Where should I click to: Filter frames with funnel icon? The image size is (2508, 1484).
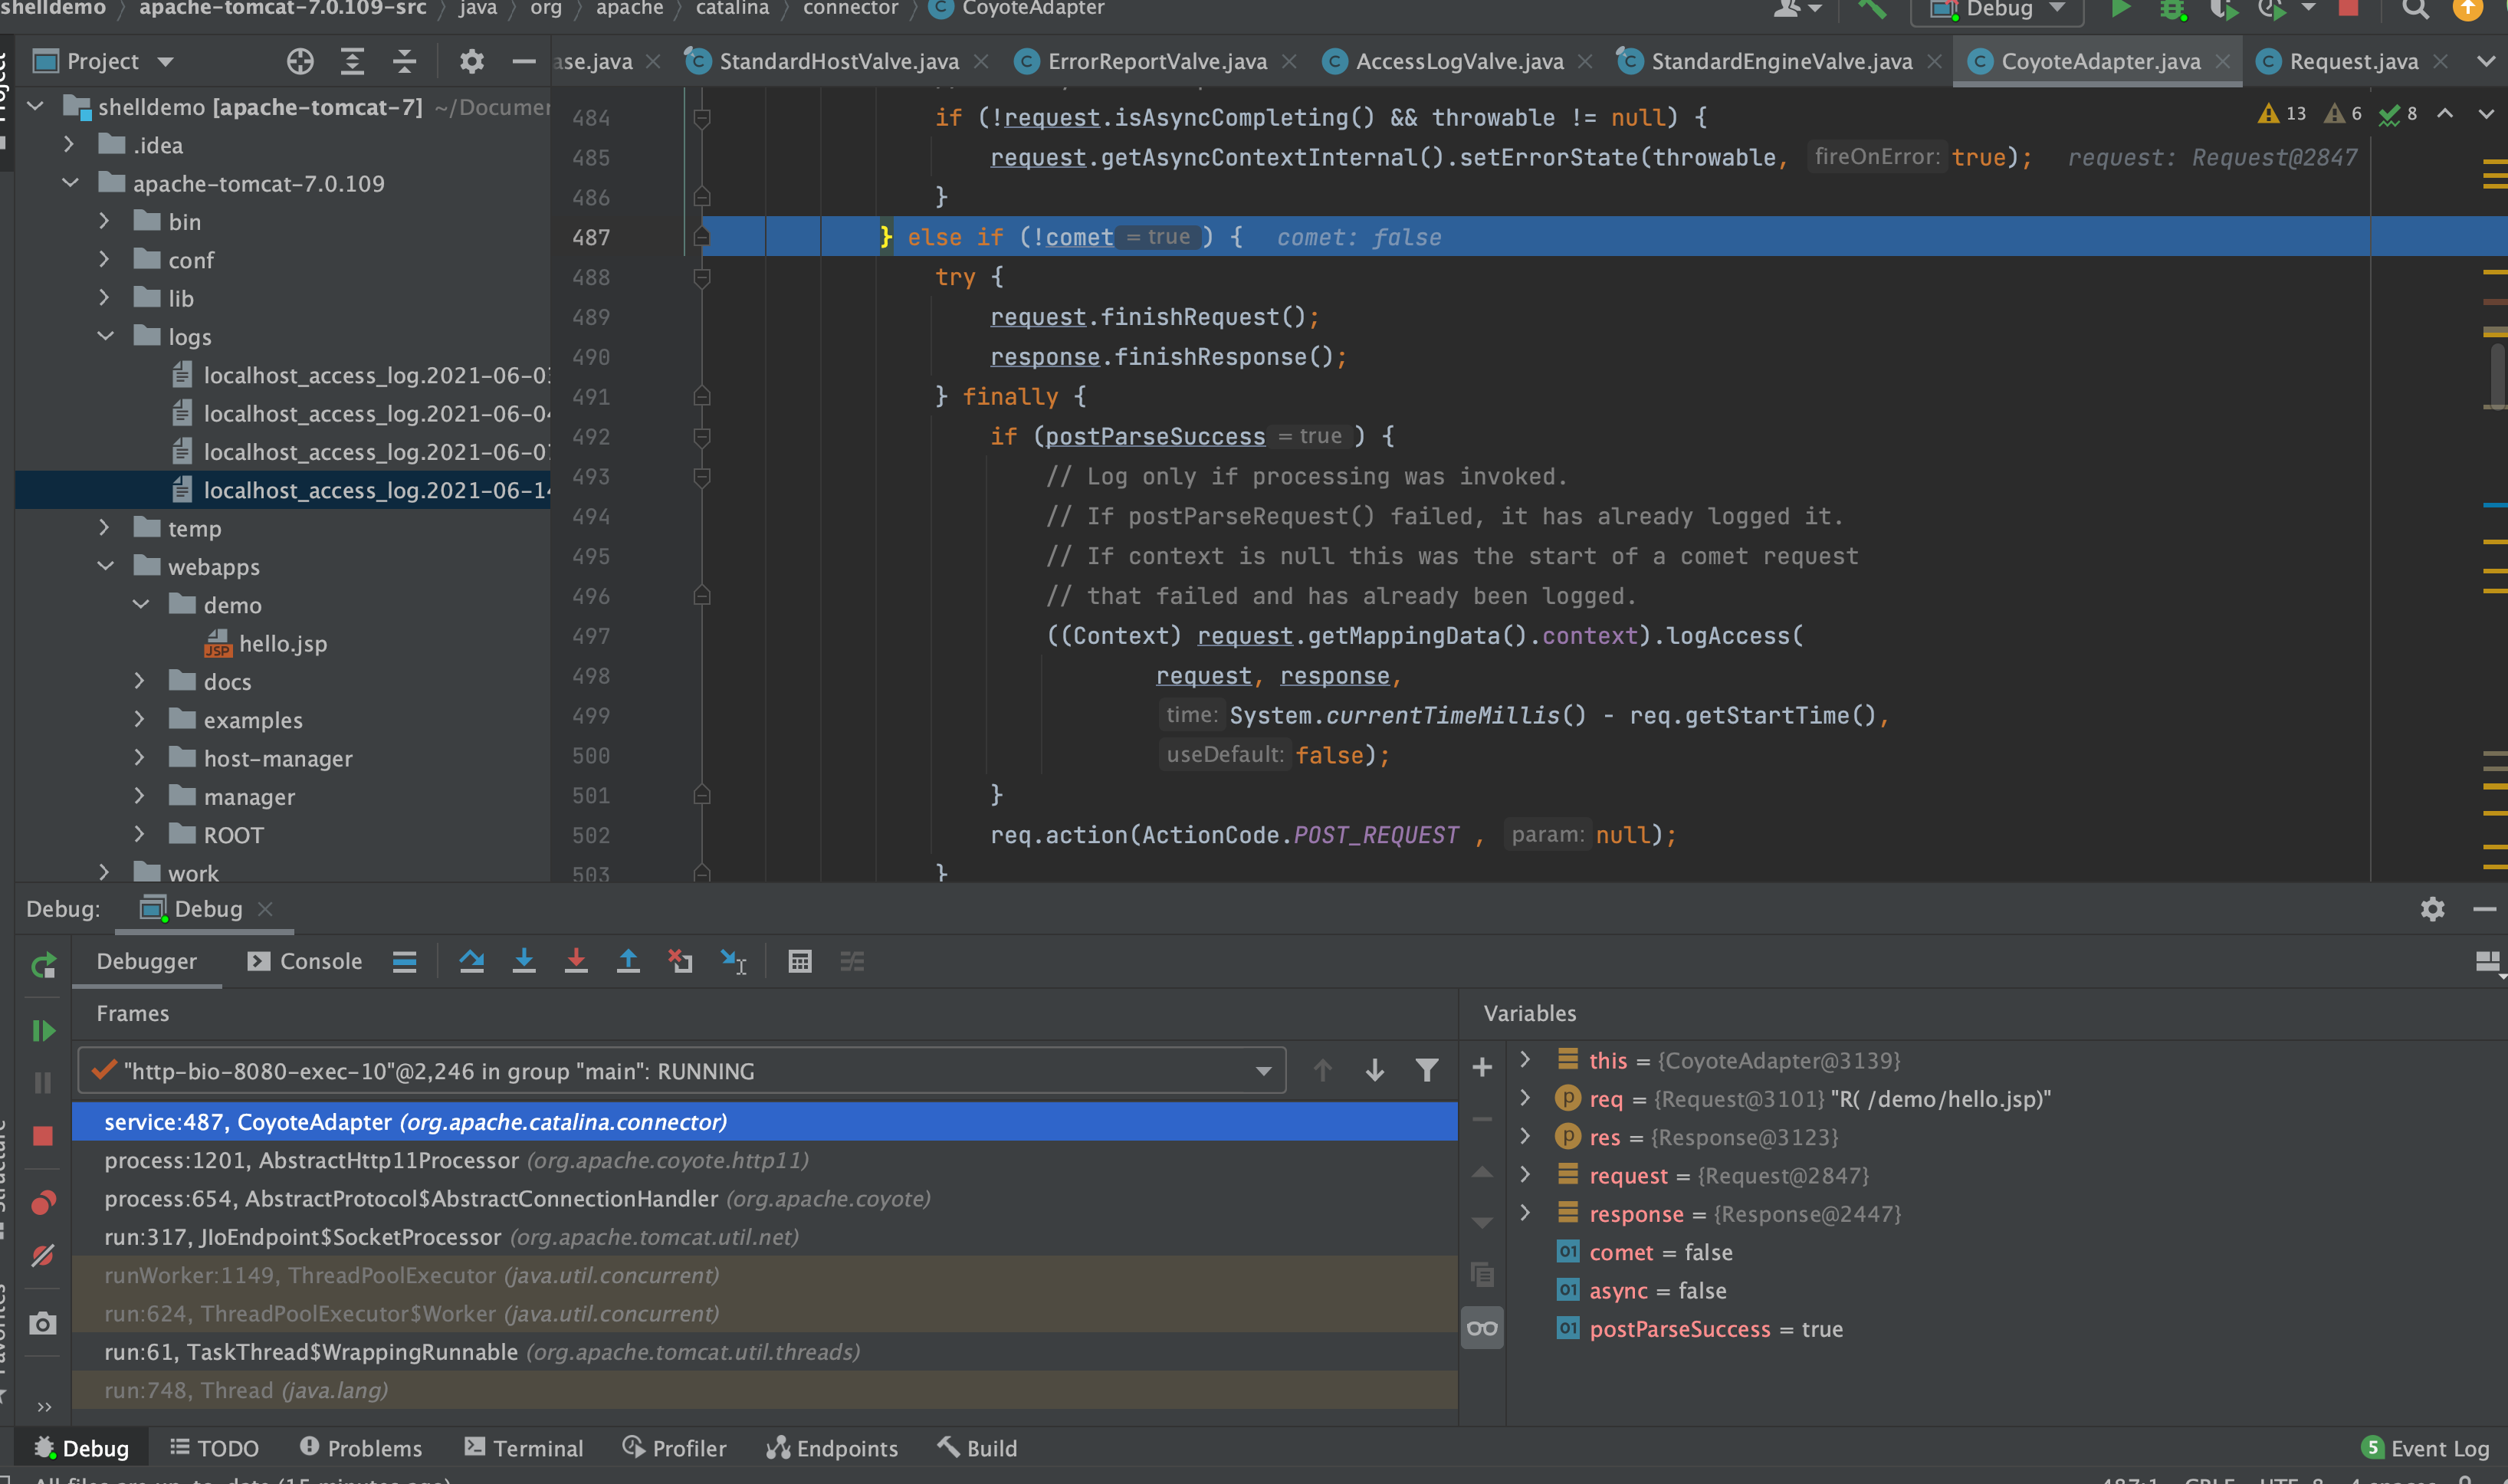pos(1427,1071)
